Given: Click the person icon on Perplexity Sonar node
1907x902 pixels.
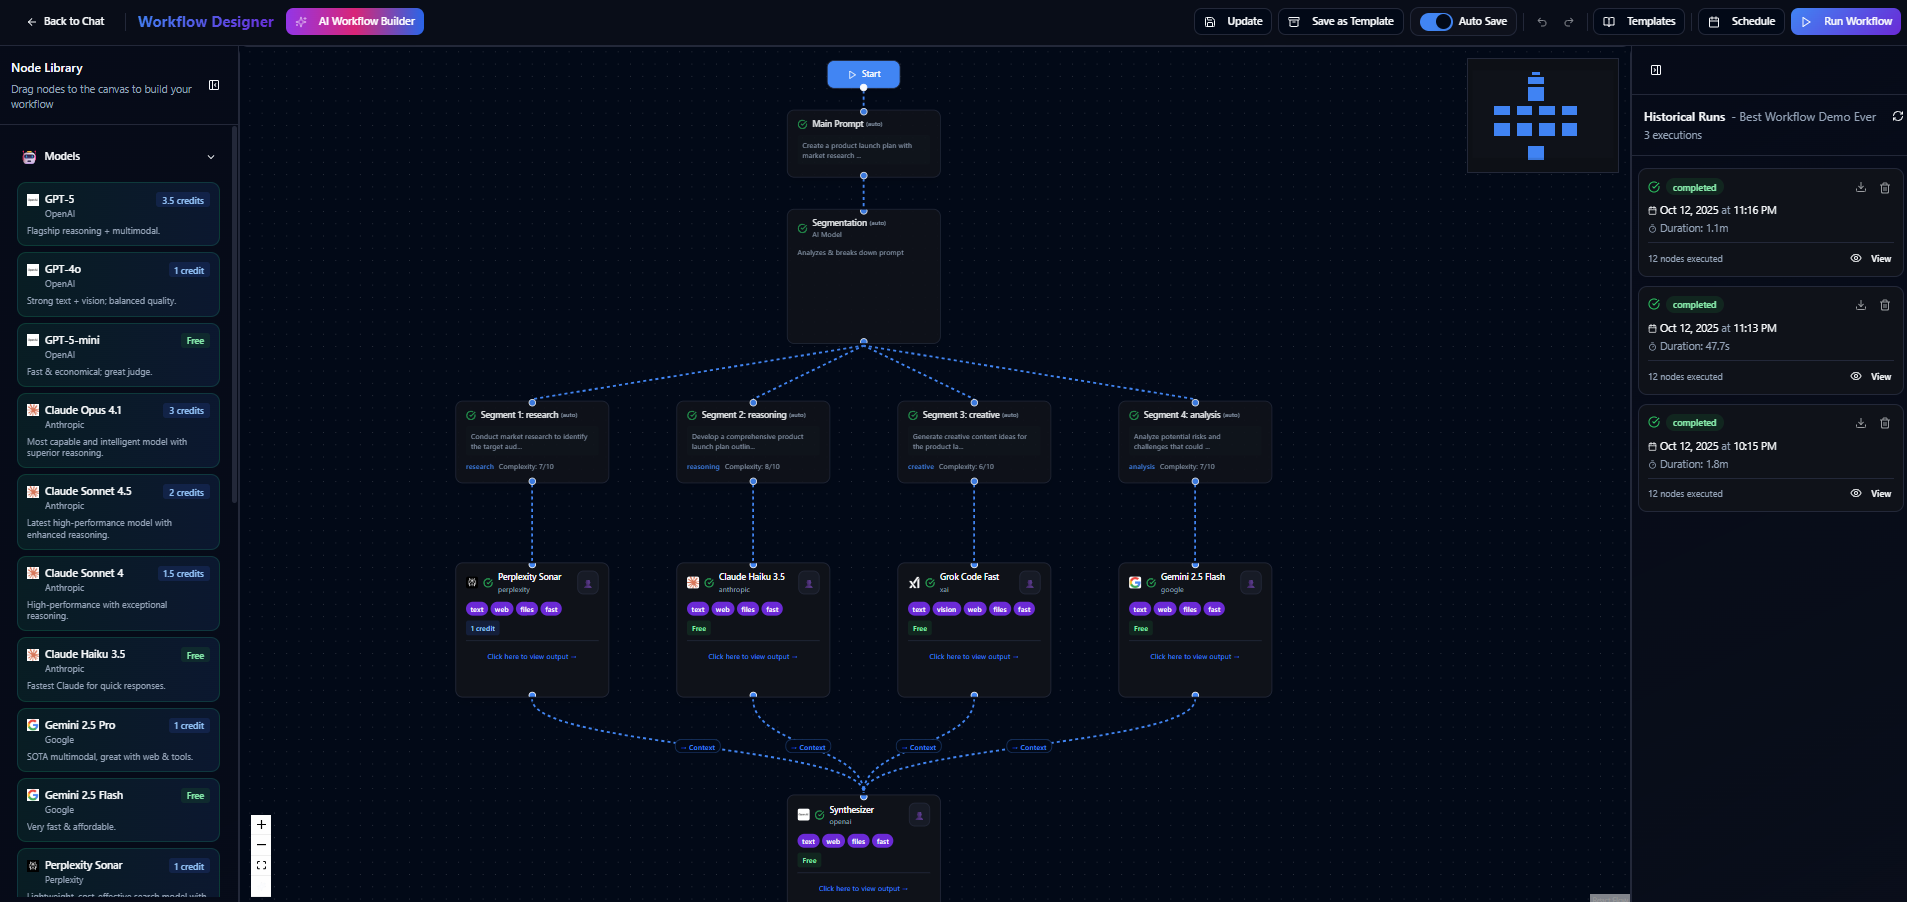Looking at the screenshot, I should coord(588,583).
